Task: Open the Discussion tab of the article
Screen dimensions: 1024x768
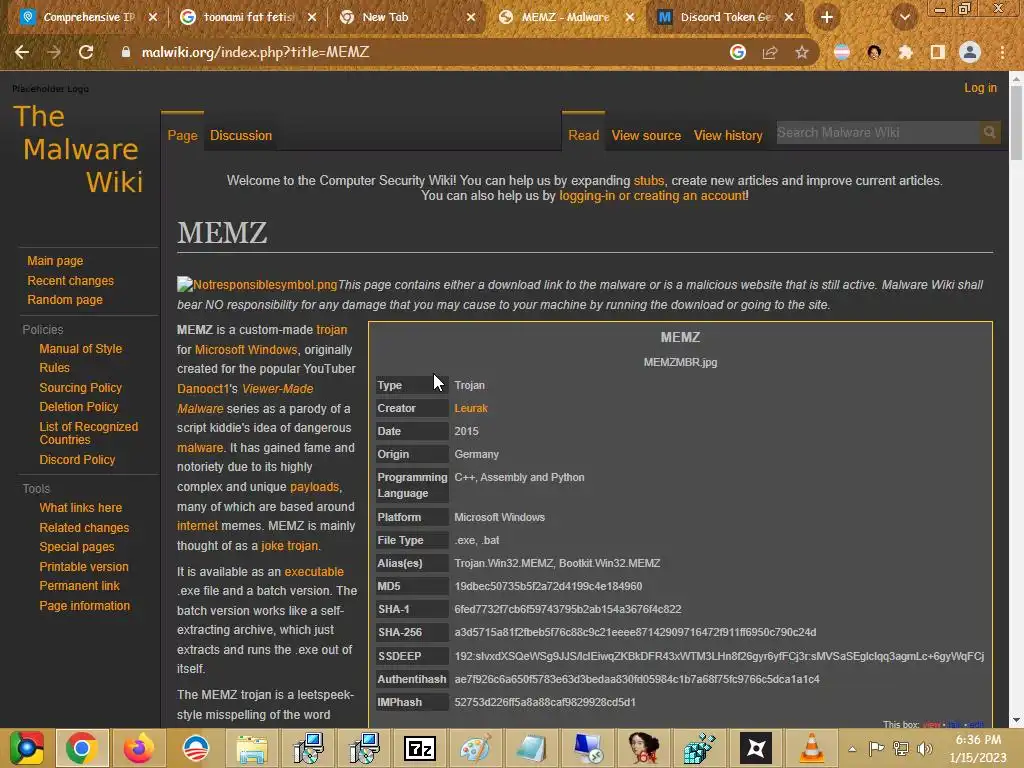Action: click(x=241, y=135)
